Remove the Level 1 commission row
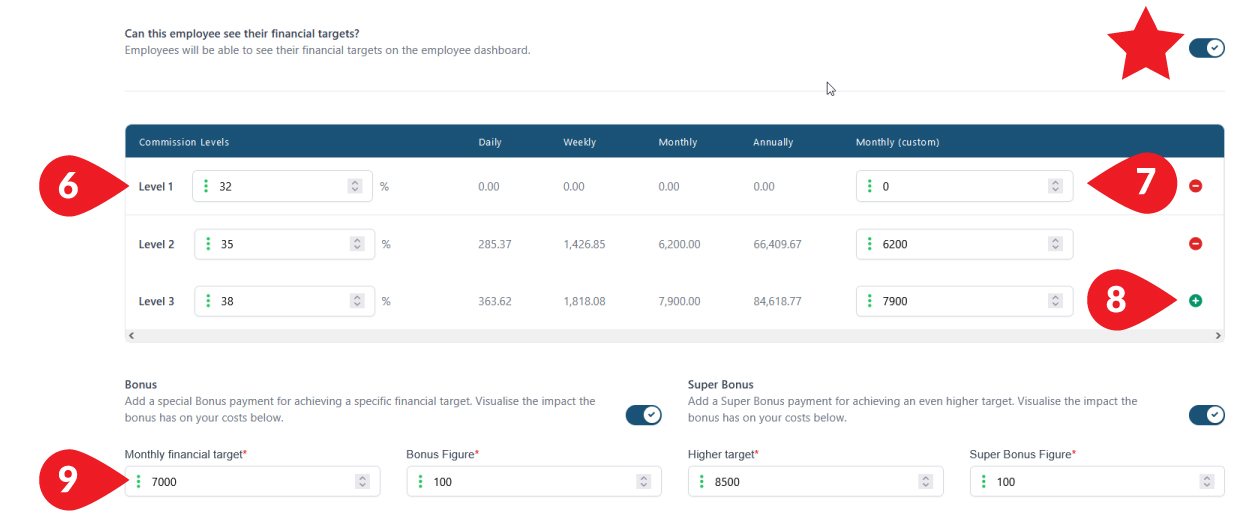The height and width of the screenshot is (521, 1247). point(1195,186)
